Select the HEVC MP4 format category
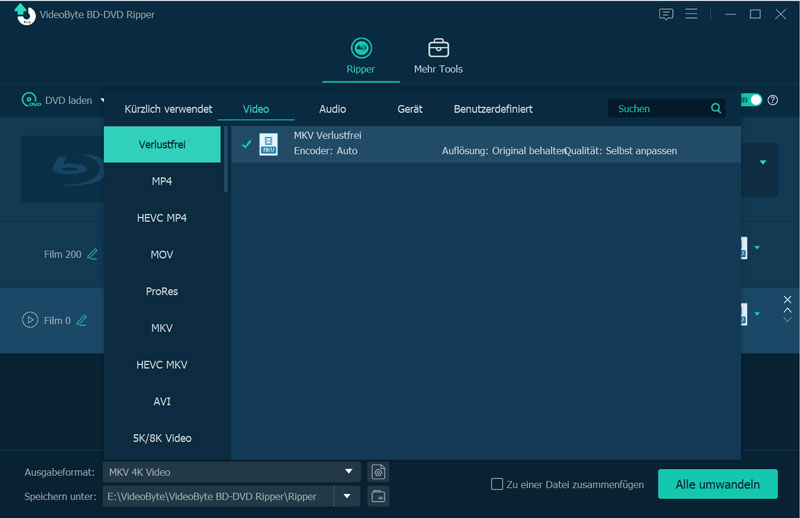The height and width of the screenshot is (518, 800). [162, 218]
